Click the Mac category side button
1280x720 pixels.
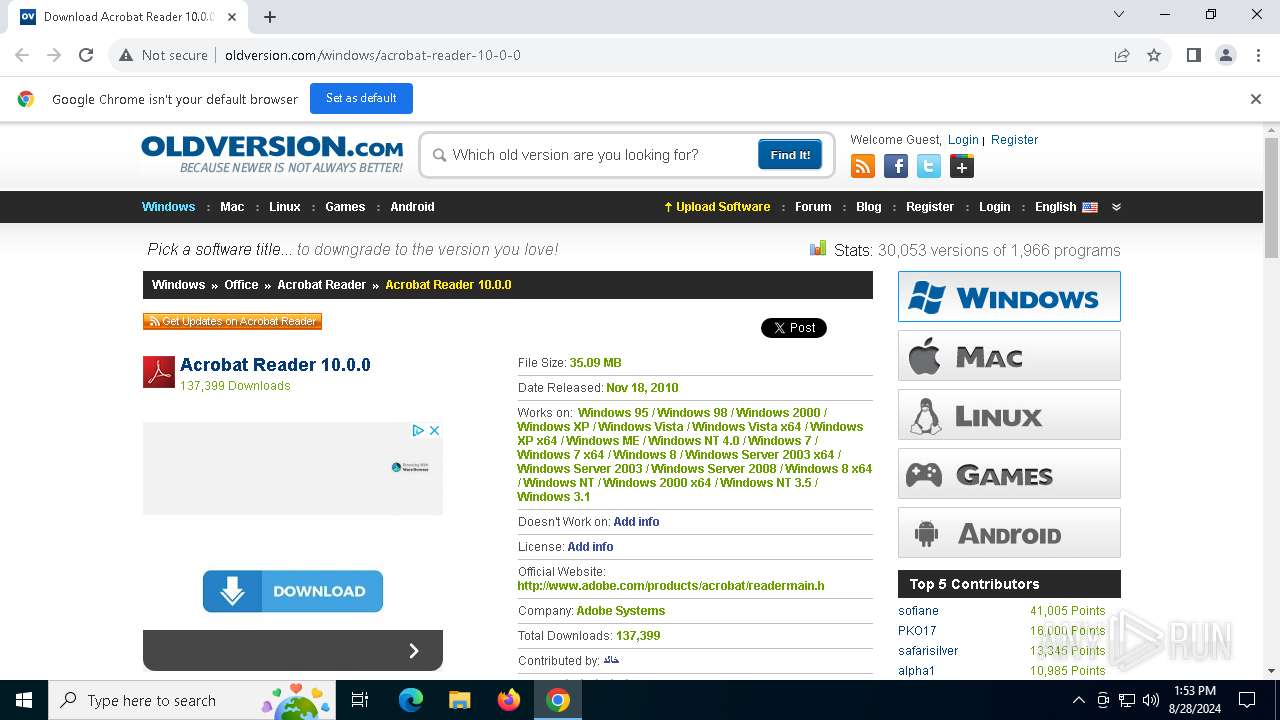(1009, 356)
